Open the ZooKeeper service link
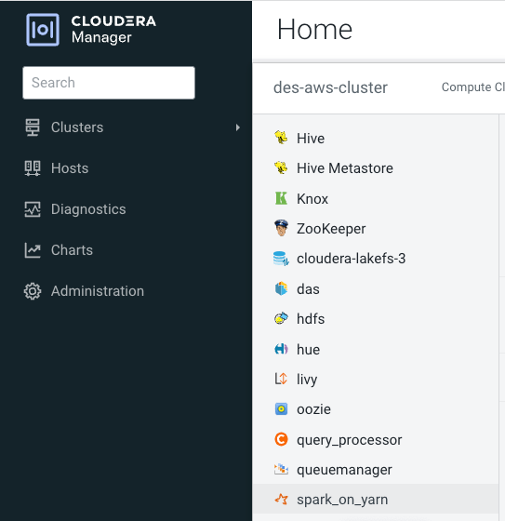This screenshot has width=505, height=521. (331, 229)
